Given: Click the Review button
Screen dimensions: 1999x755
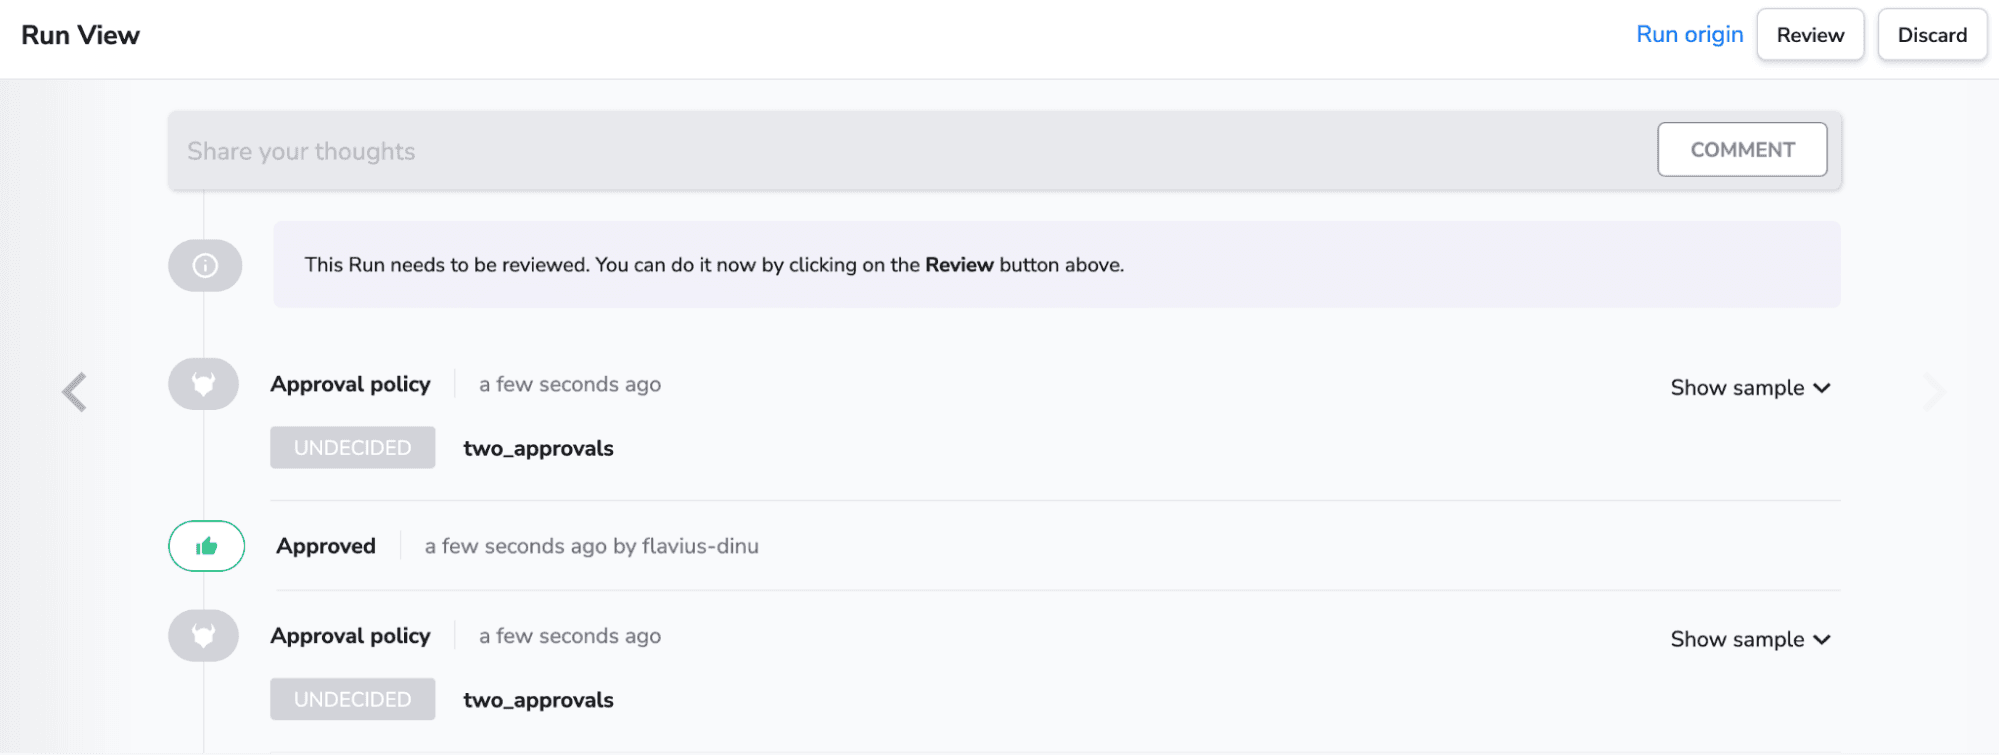Looking at the screenshot, I should 1810,35.
